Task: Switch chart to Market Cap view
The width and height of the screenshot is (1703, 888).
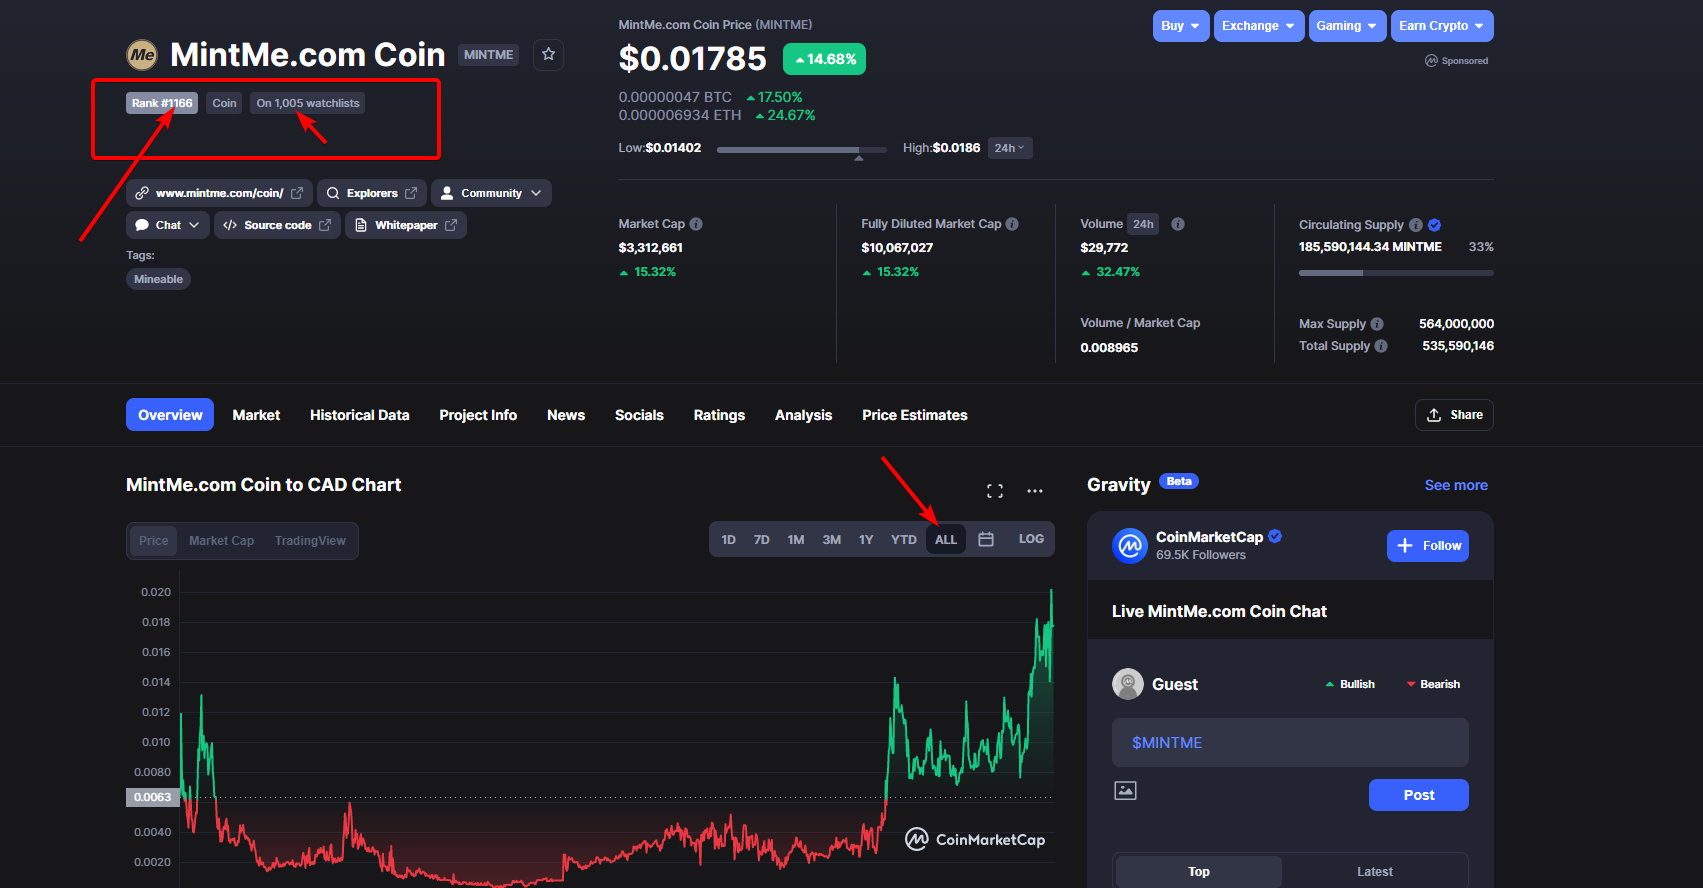Action: coord(221,541)
